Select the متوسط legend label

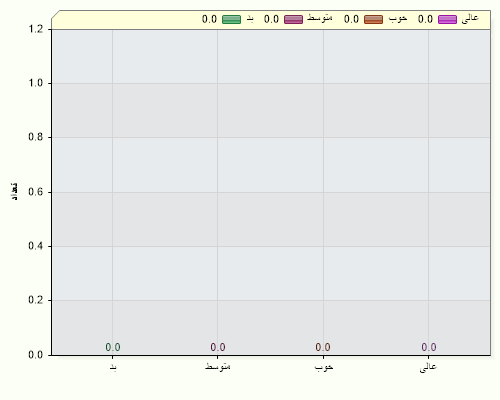320,18
